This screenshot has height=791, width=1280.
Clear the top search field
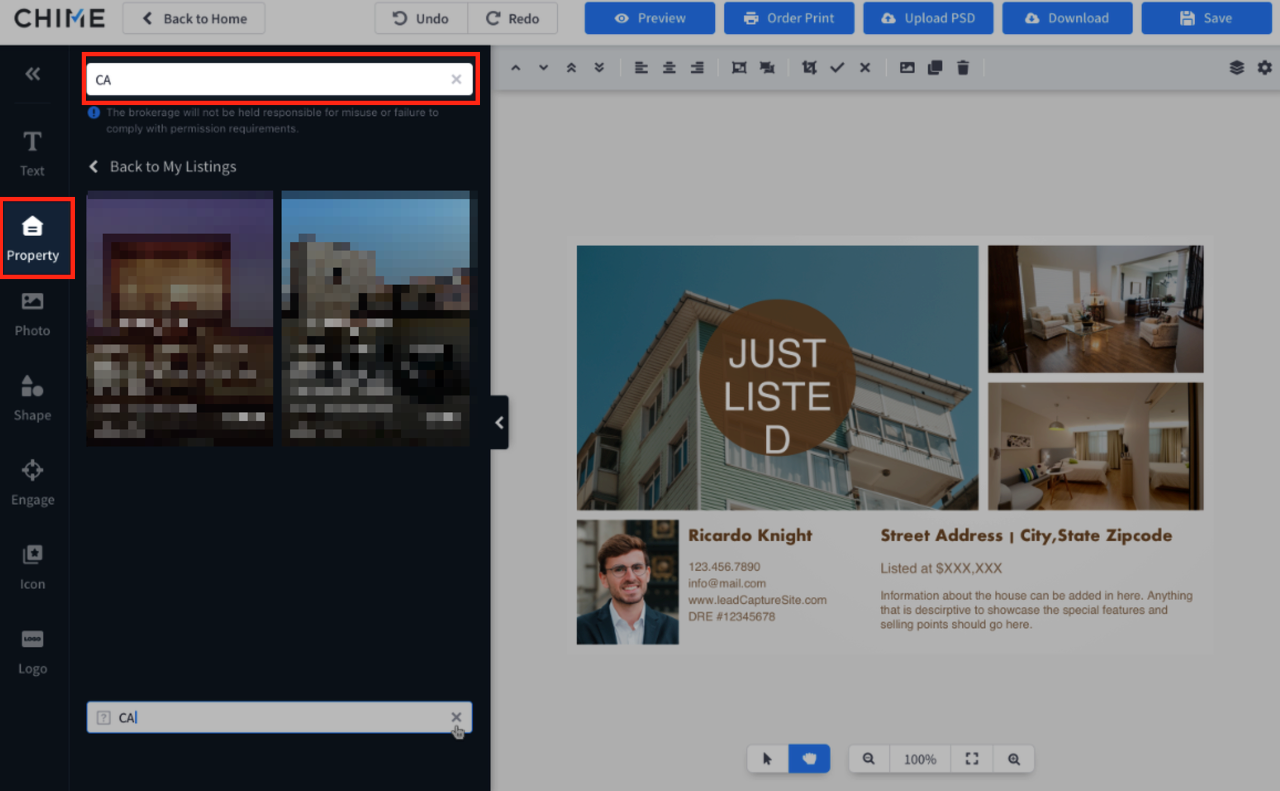tap(456, 80)
